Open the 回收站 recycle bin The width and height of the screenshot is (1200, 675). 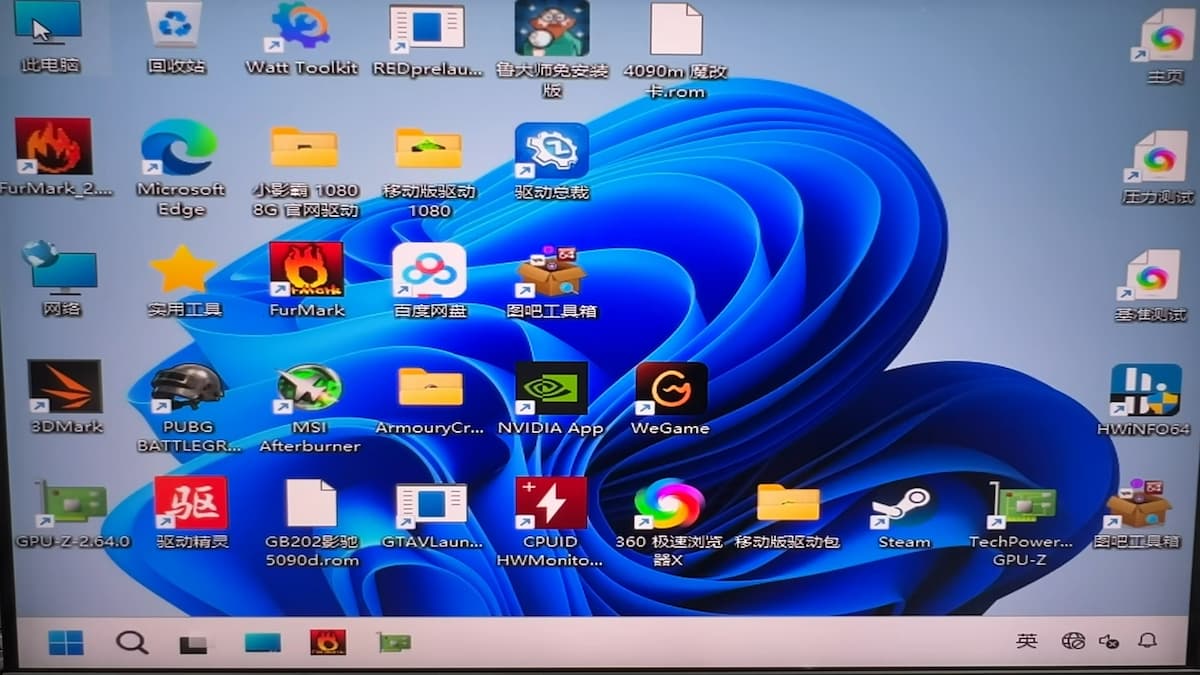(x=176, y=37)
